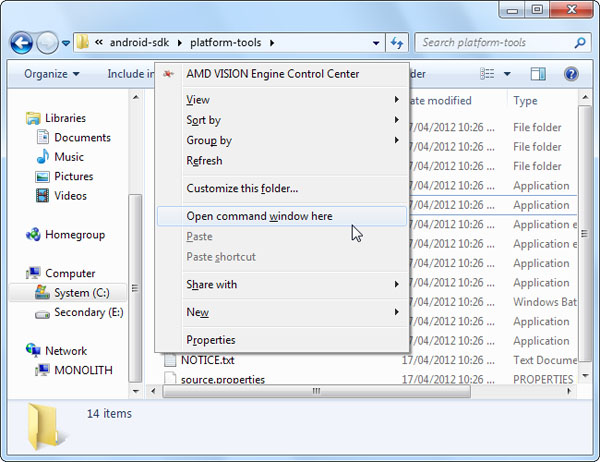600x462 pixels.
Task: Click the file list vertical scrollbar thumb
Action: (x=585, y=233)
